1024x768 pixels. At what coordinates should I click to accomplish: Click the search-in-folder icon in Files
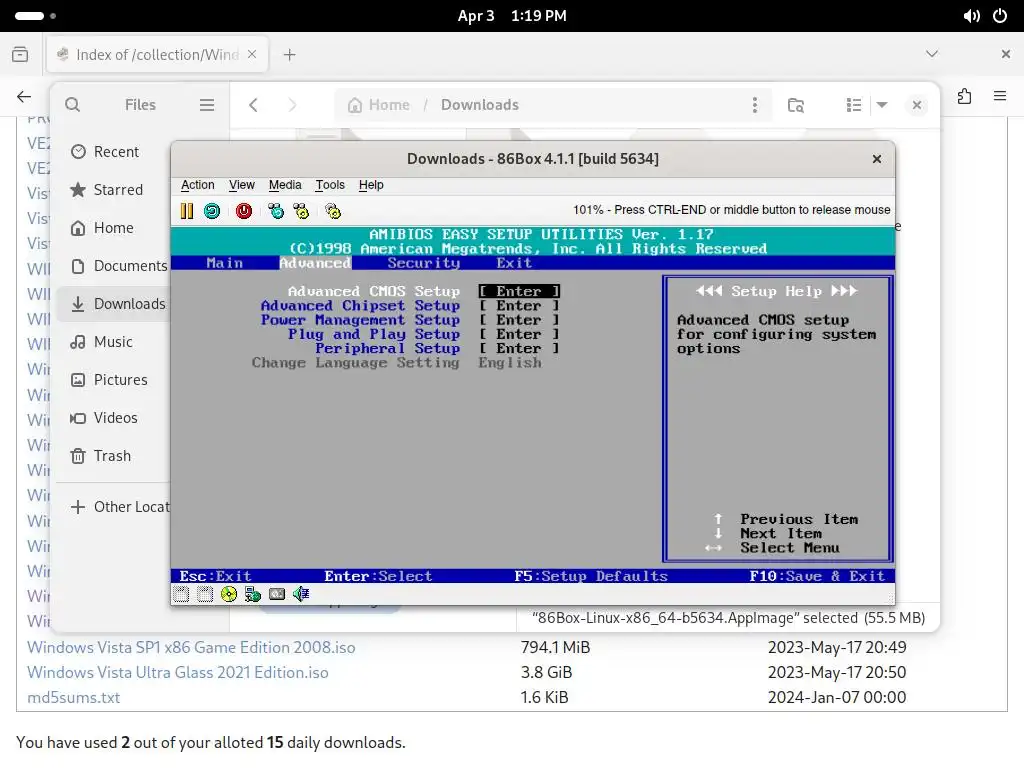tap(795, 104)
